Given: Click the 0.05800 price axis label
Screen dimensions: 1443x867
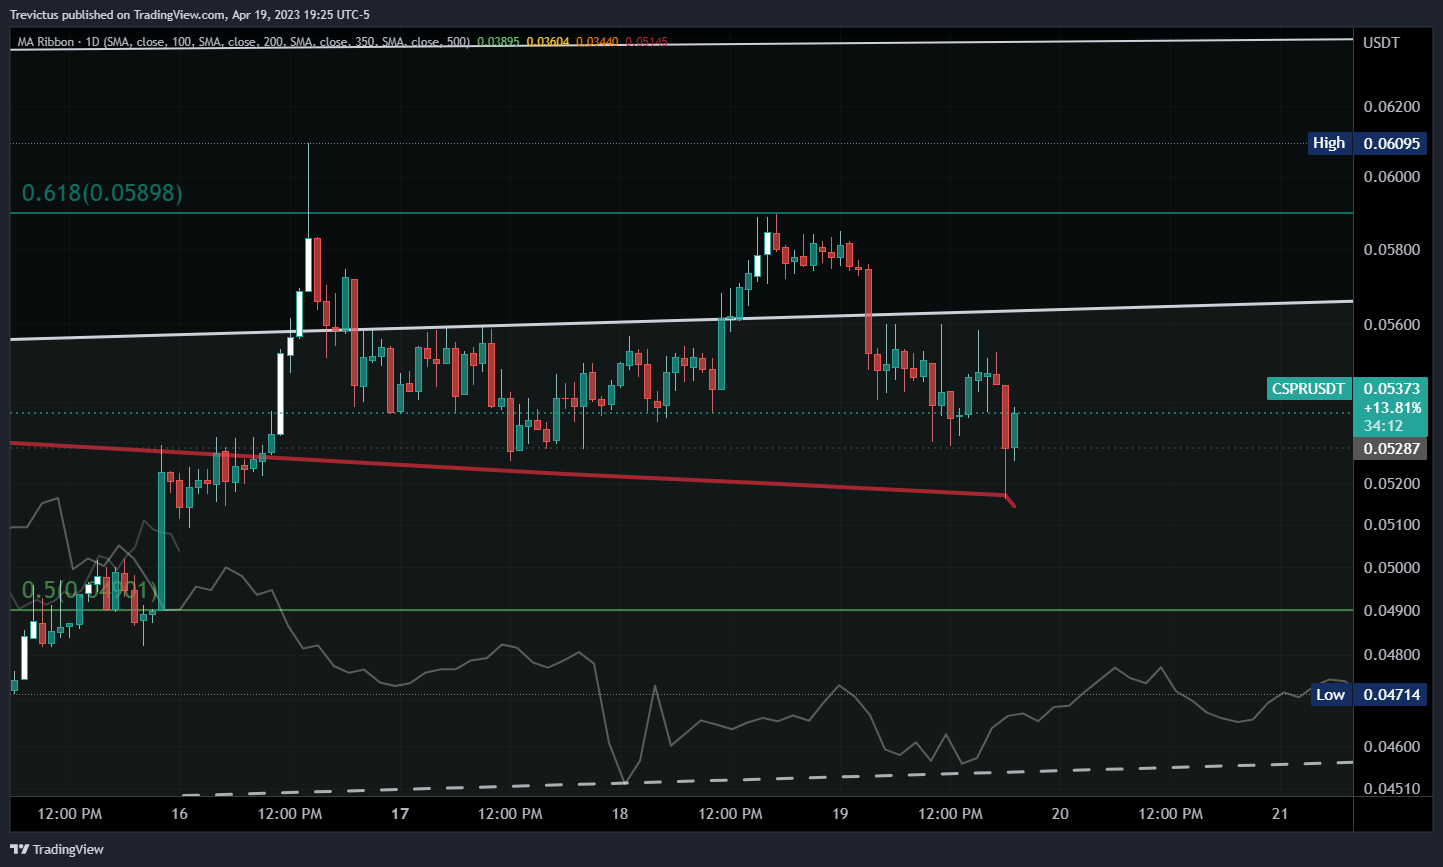Looking at the screenshot, I should pos(1392,249).
